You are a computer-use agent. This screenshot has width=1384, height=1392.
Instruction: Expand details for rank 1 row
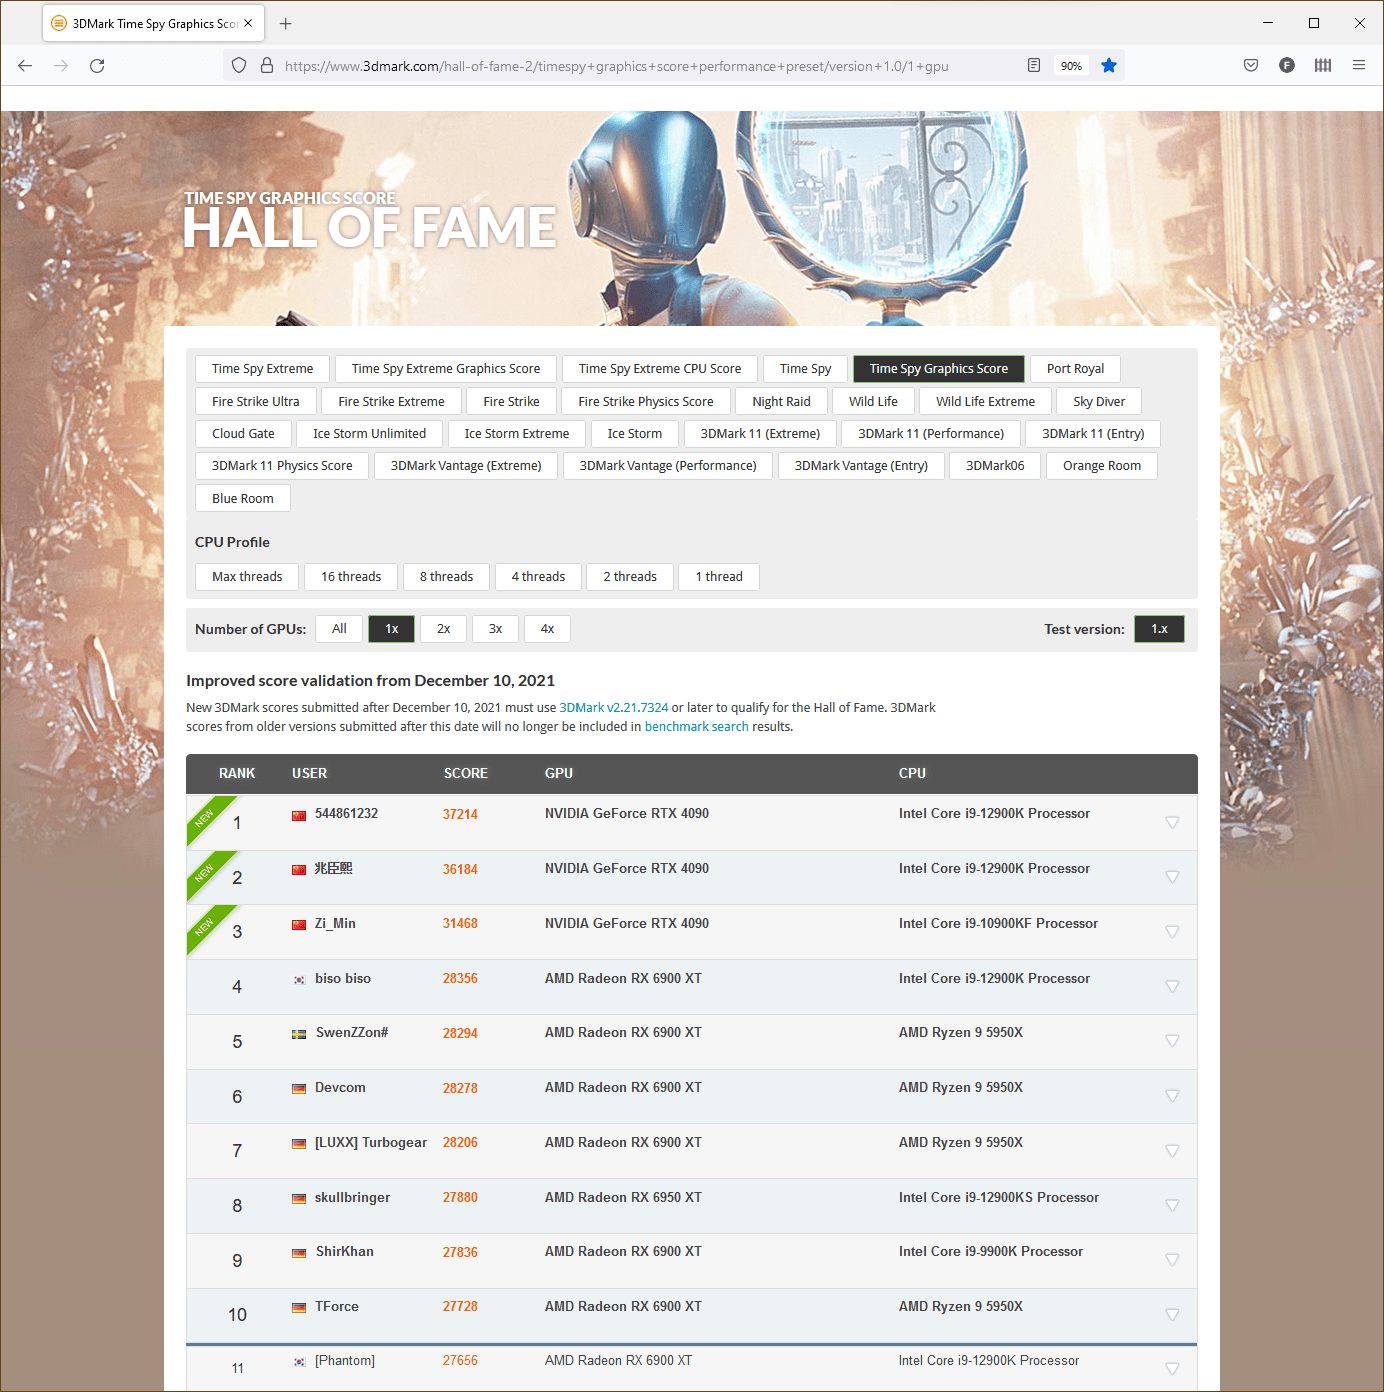pyautogui.click(x=1172, y=823)
